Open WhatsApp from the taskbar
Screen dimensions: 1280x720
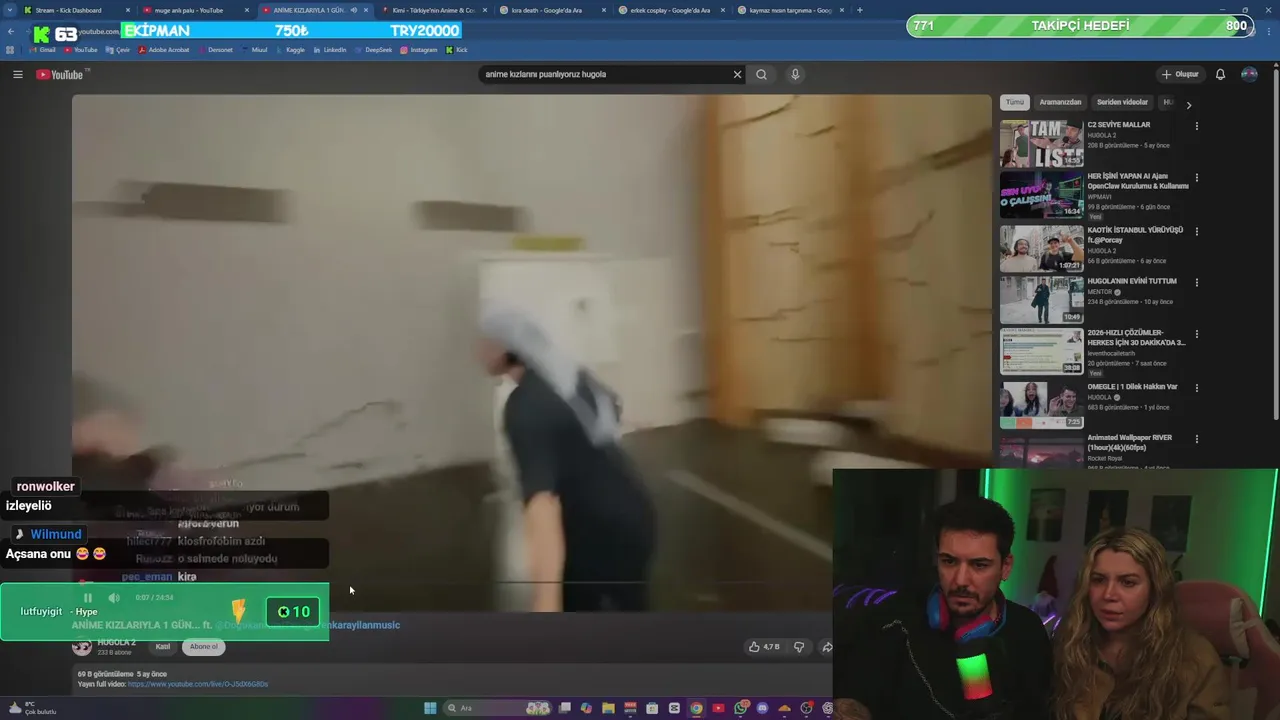tap(740, 708)
